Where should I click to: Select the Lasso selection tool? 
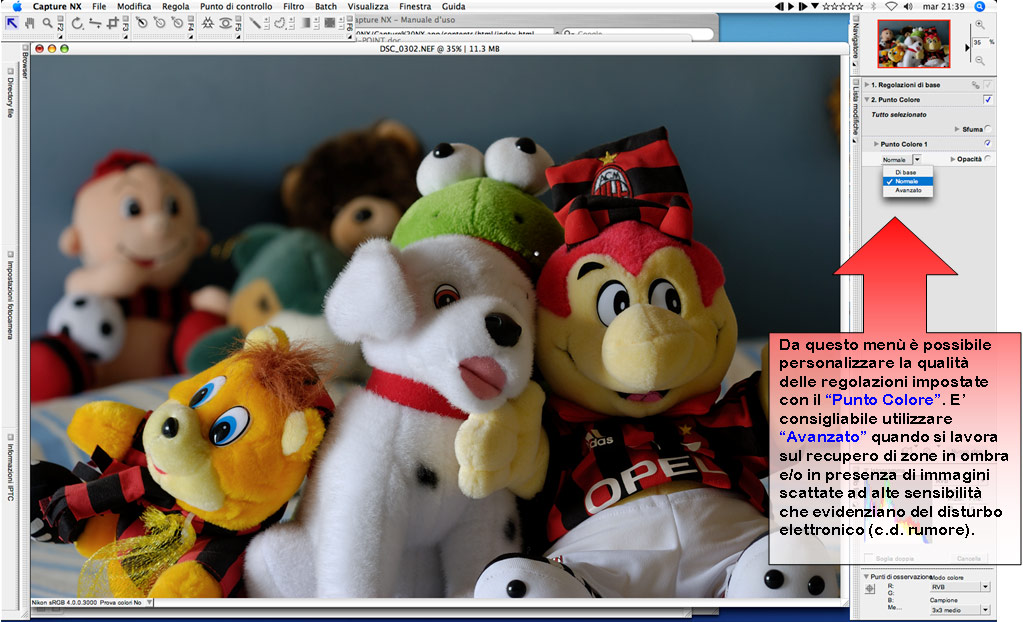[281, 23]
